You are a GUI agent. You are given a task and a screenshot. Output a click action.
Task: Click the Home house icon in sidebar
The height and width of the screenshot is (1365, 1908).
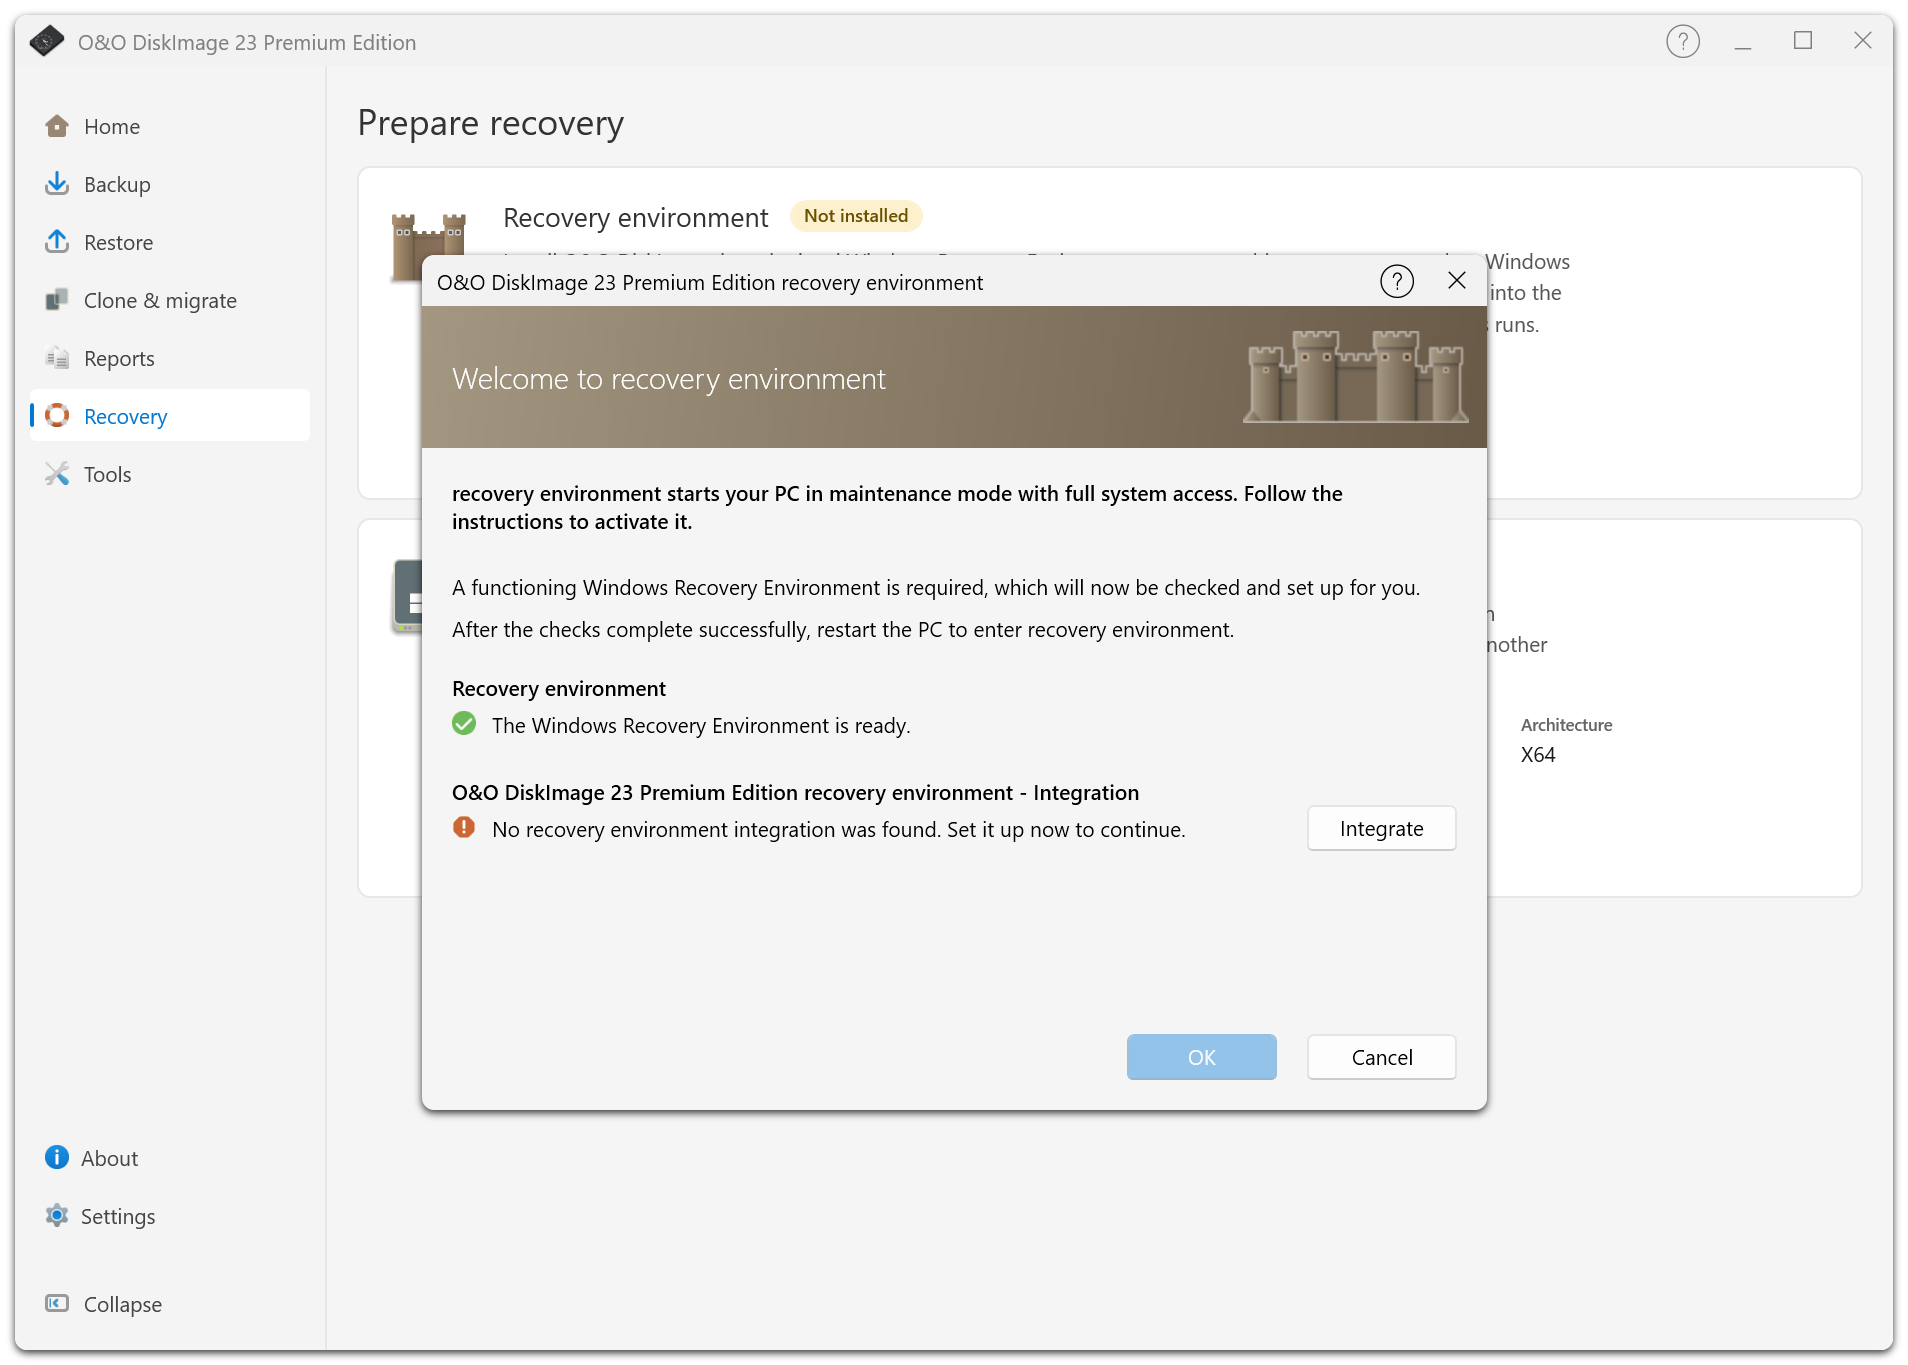[x=57, y=126]
